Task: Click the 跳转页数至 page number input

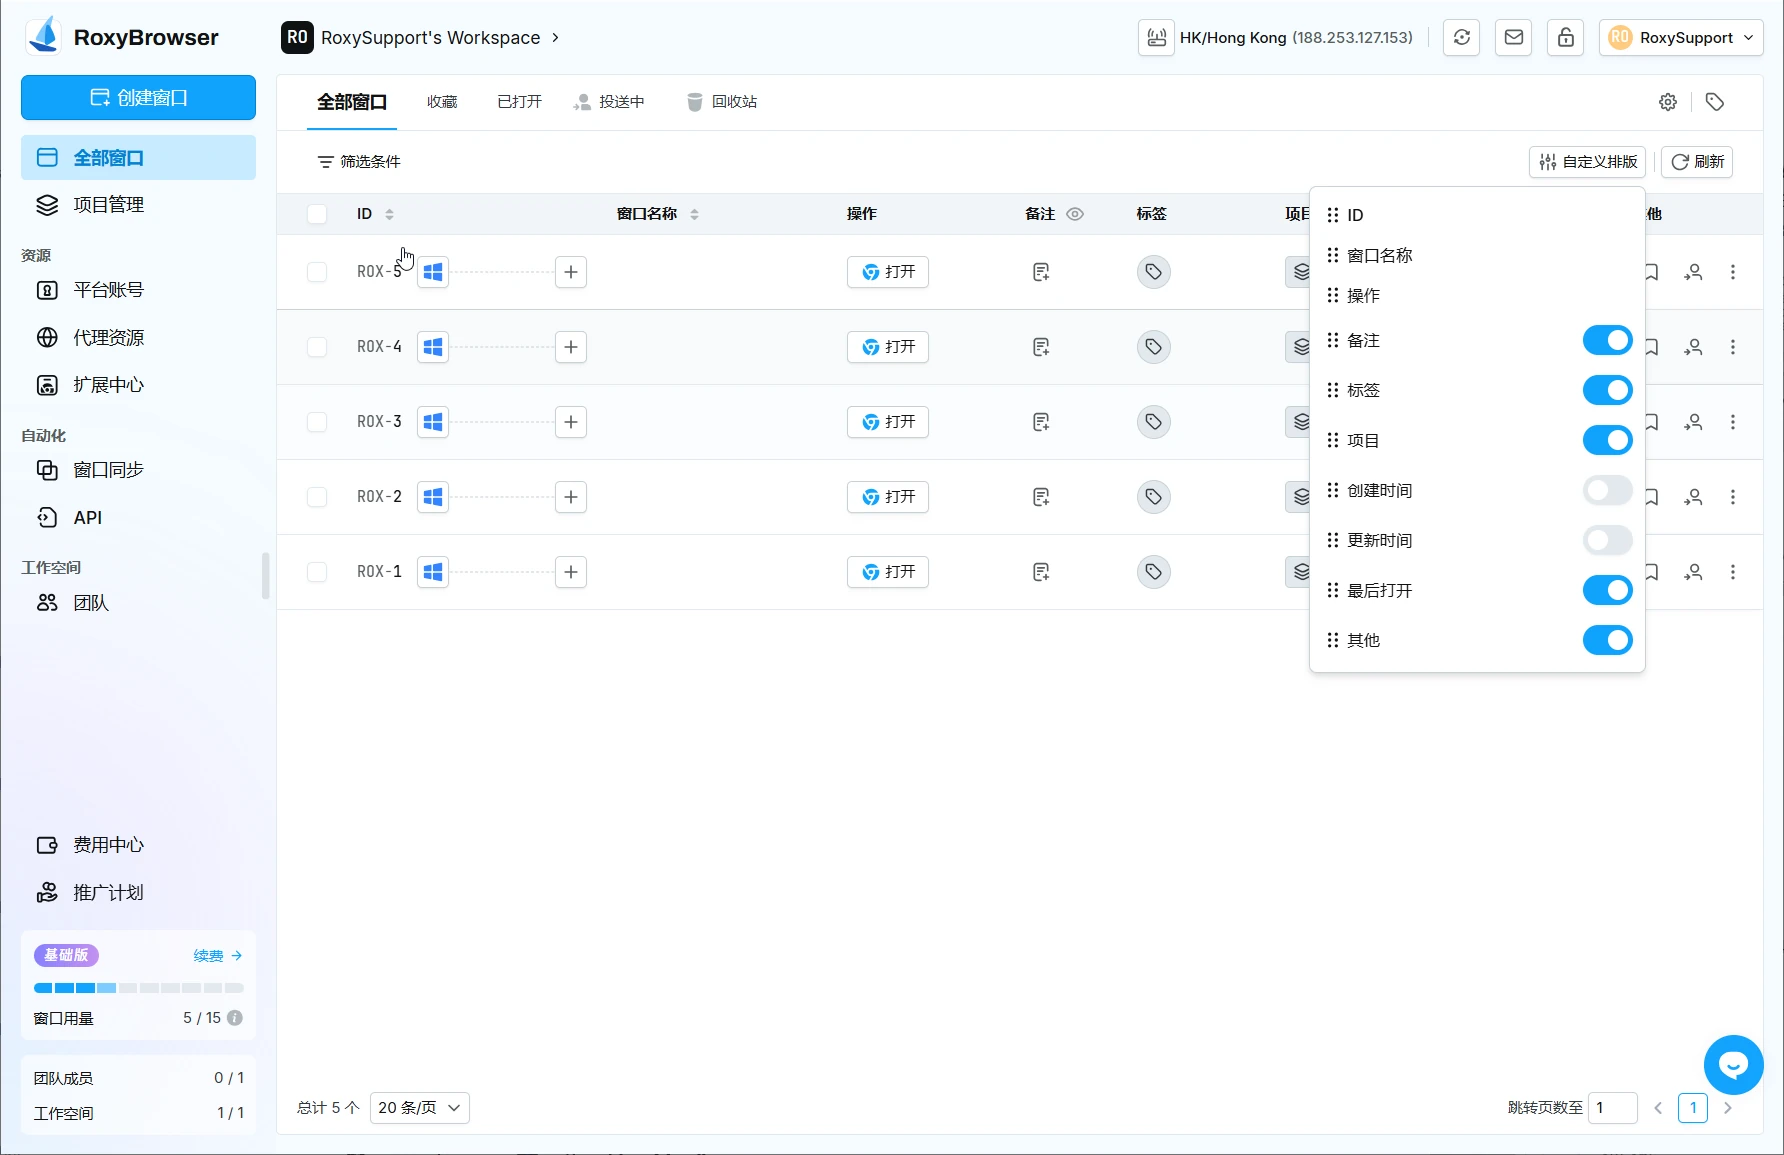Action: pyautogui.click(x=1612, y=1108)
